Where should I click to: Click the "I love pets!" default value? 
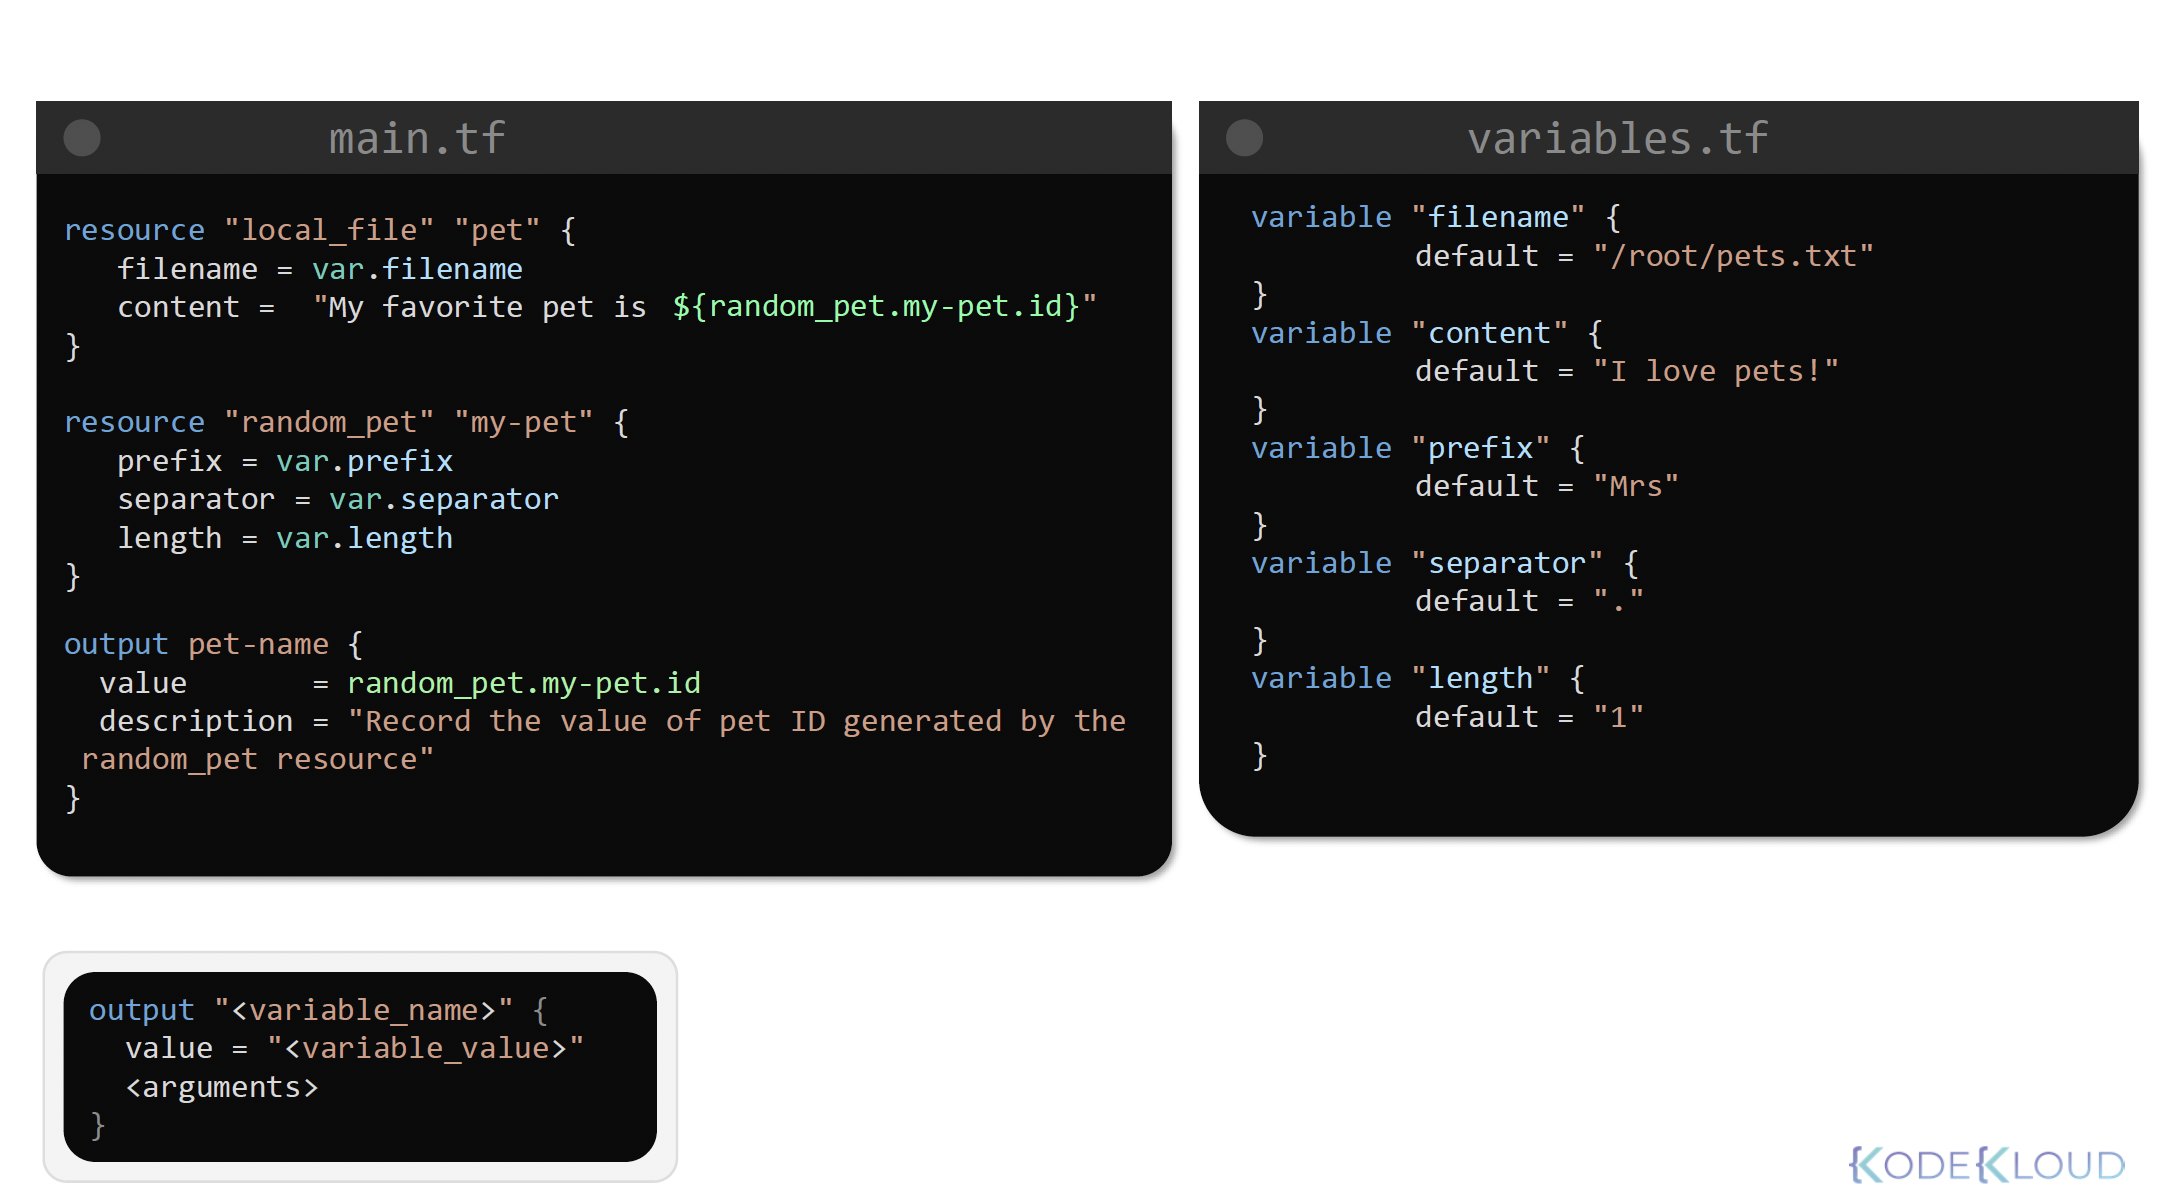point(1715,371)
